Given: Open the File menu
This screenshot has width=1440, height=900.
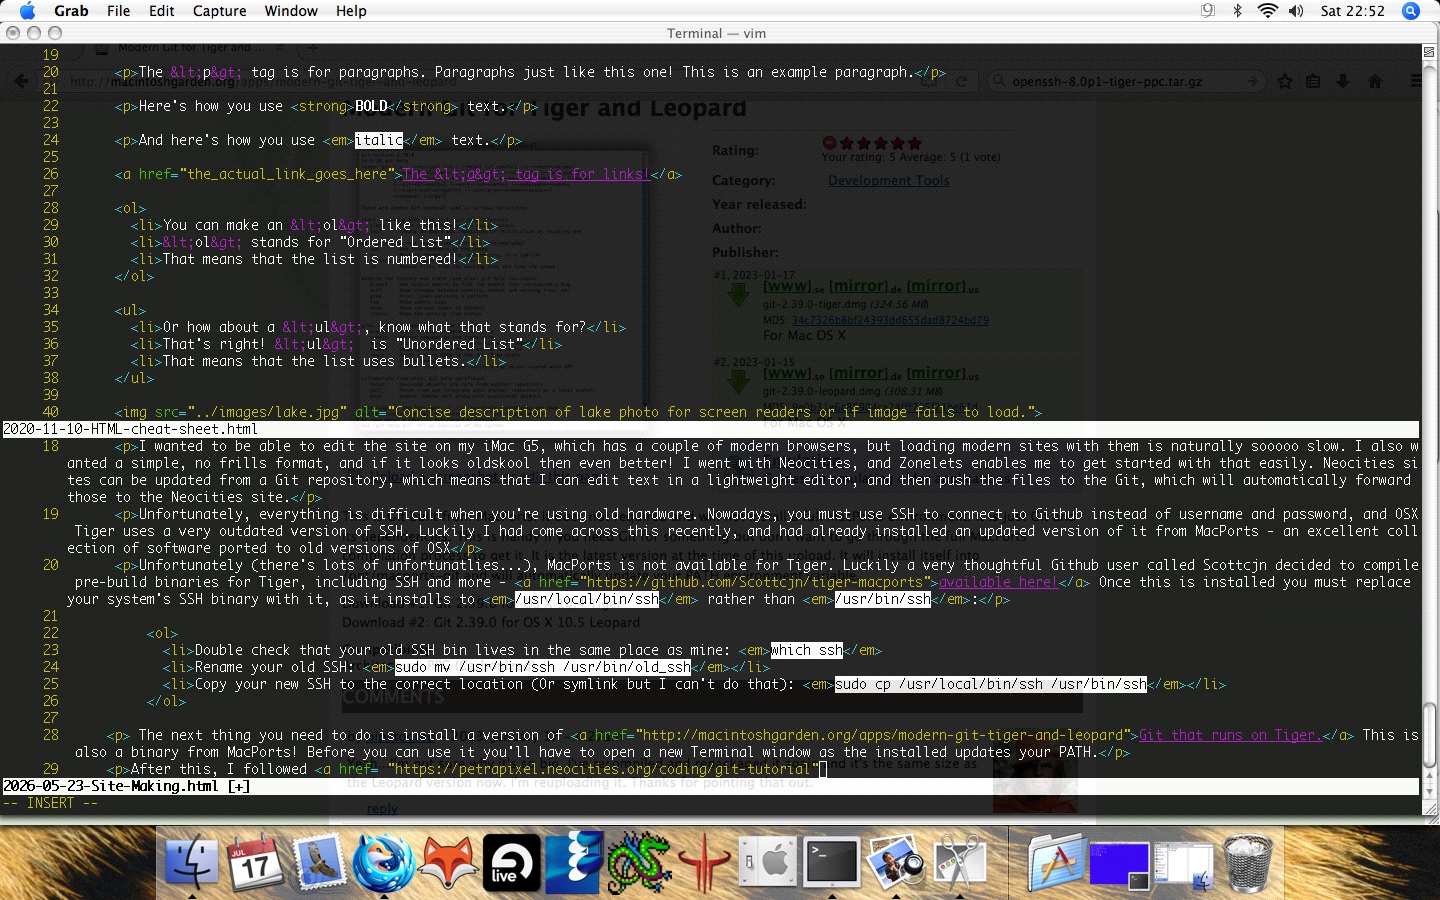Looking at the screenshot, I should point(118,11).
